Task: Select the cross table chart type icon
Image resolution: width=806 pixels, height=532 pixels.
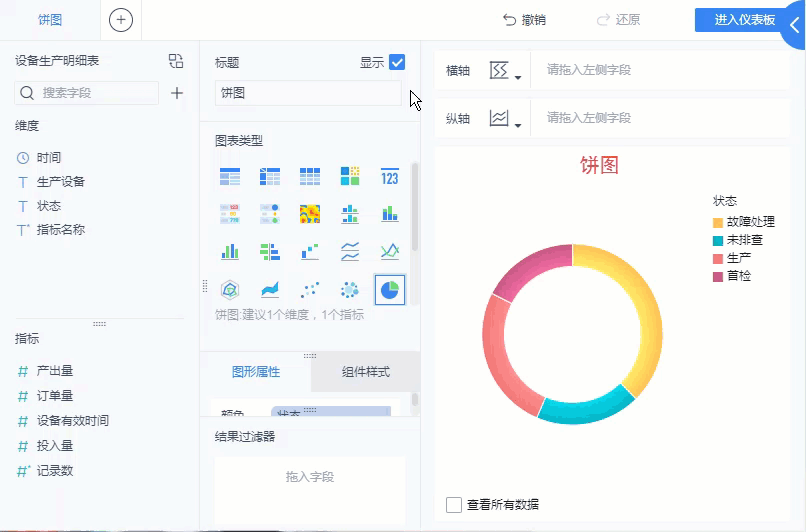Action: click(x=270, y=176)
